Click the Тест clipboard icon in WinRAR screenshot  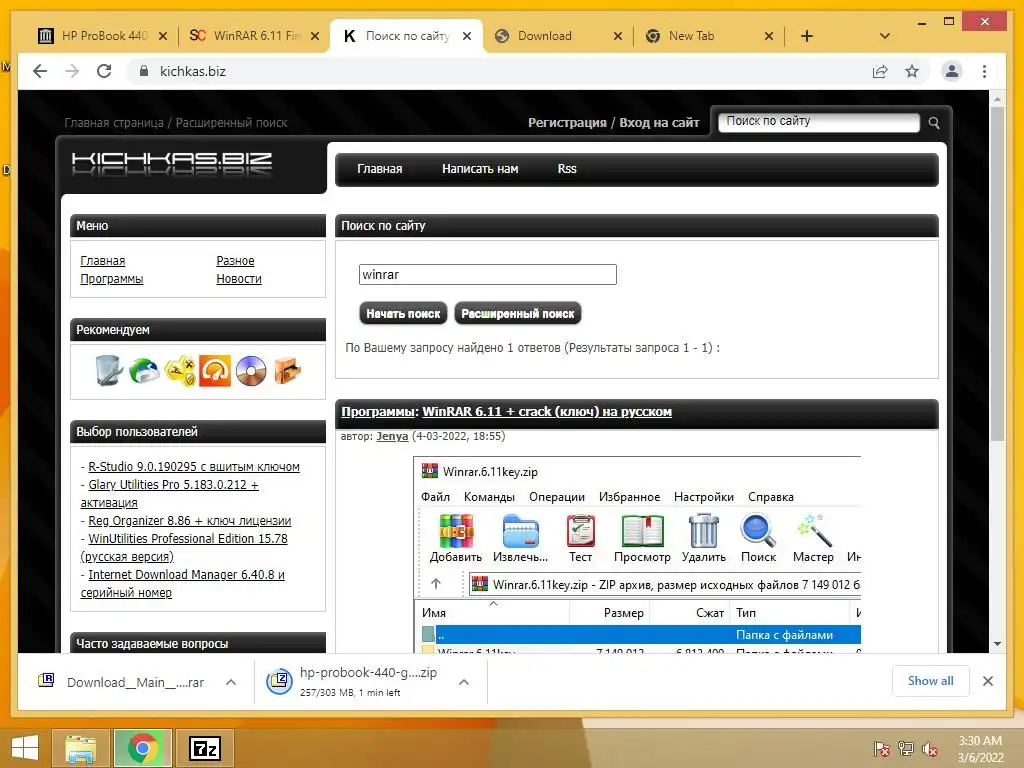580,531
